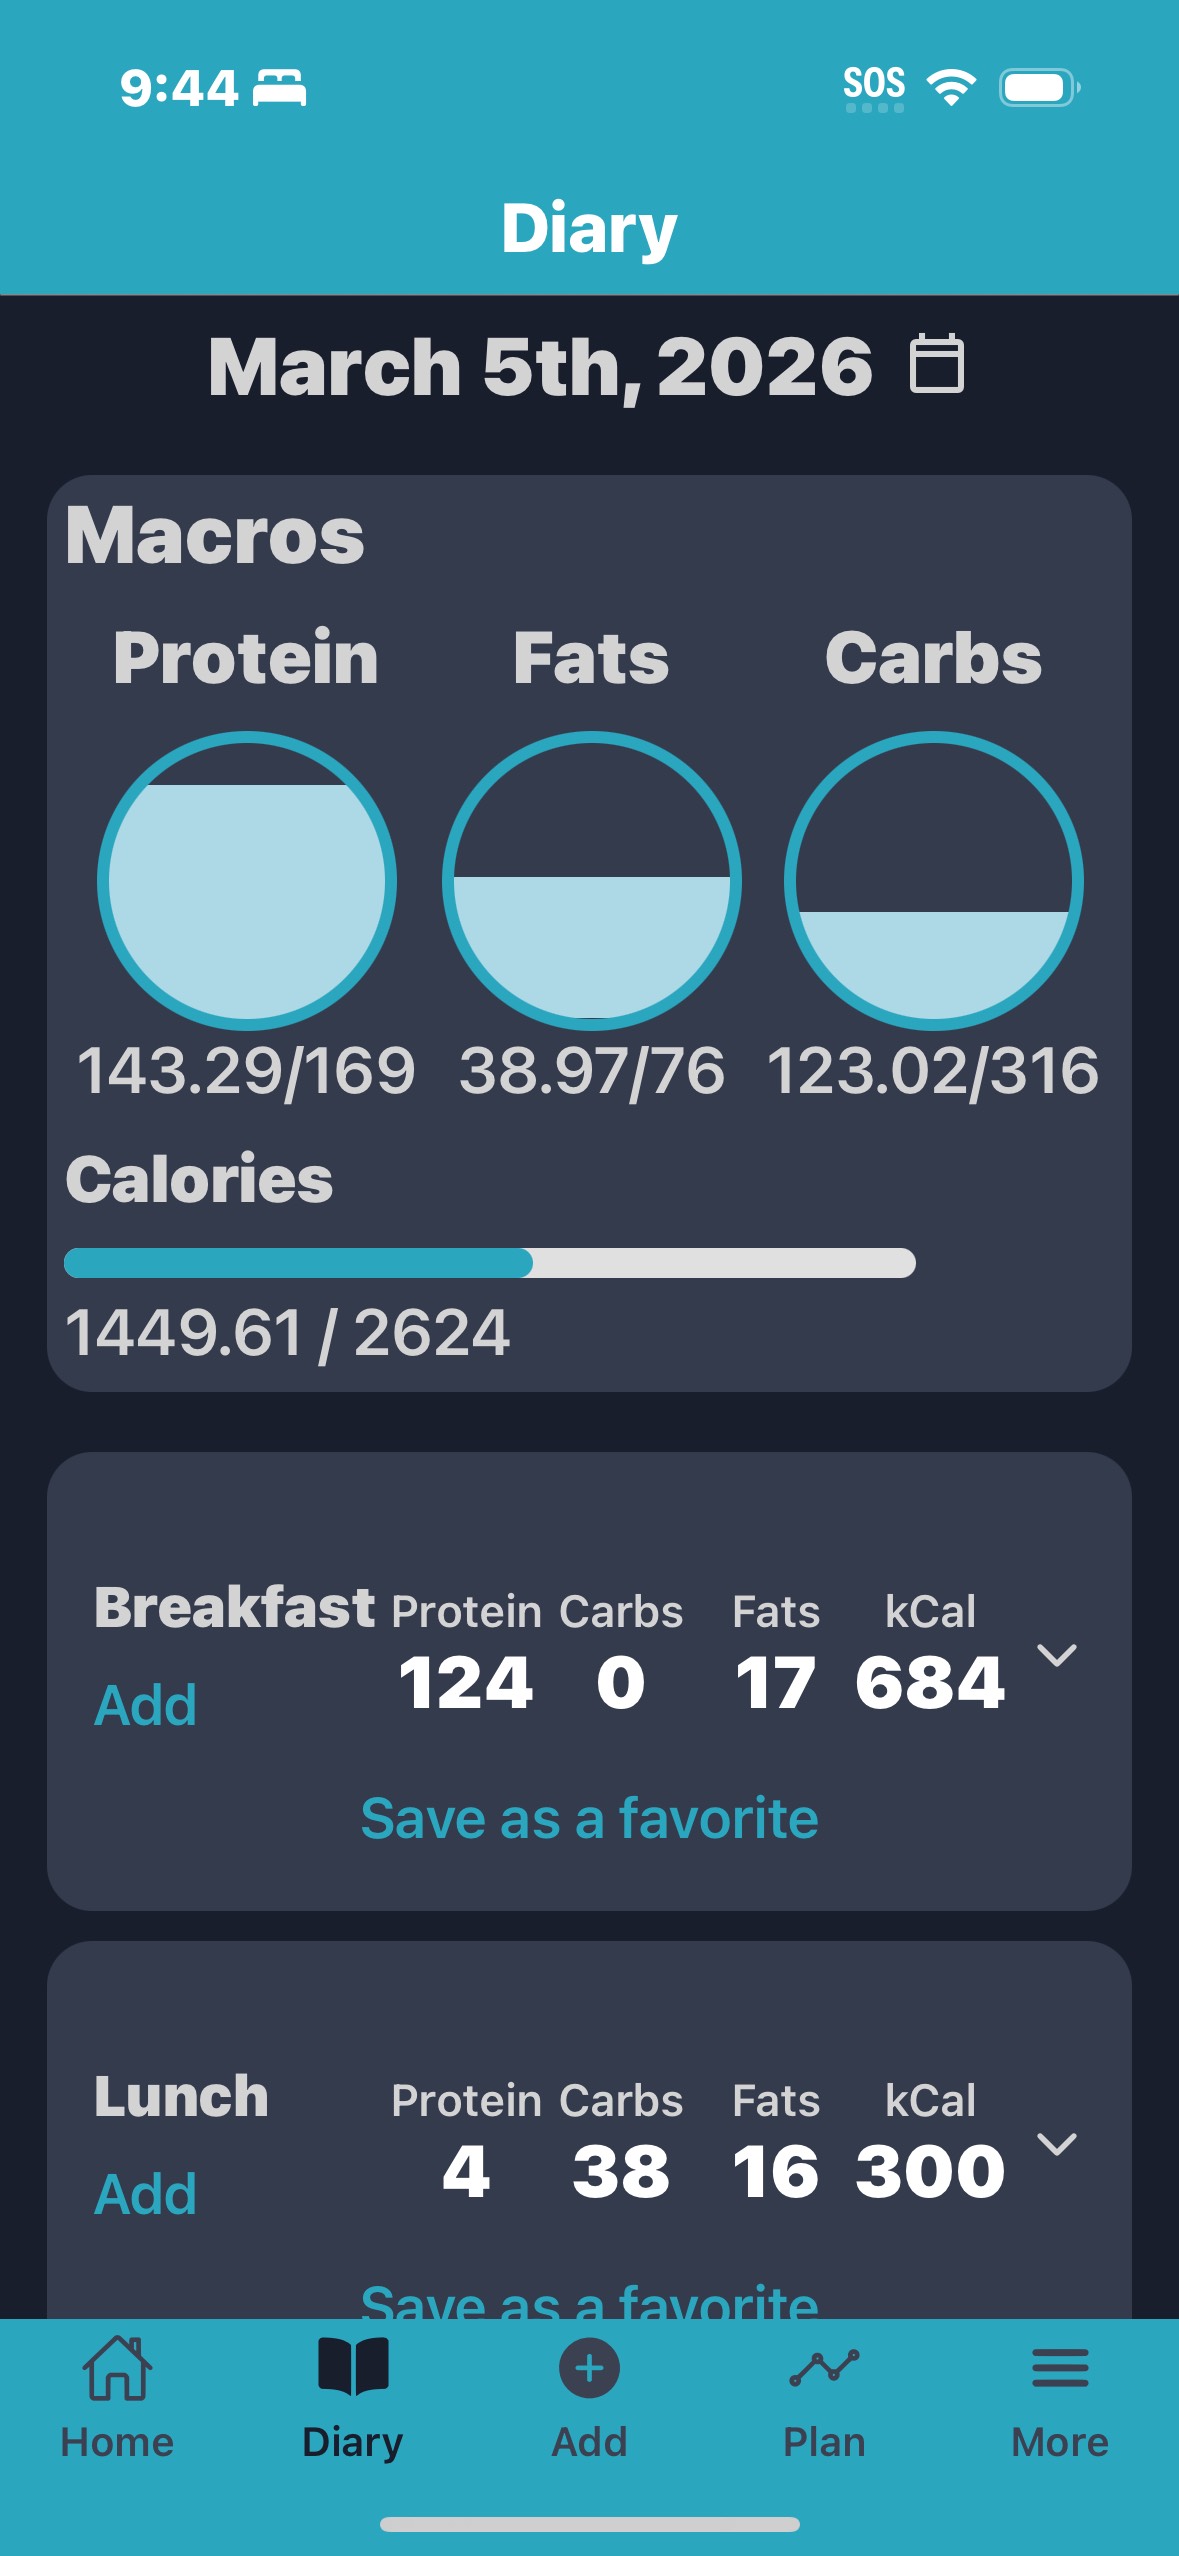Viewport: 1179px width, 2556px height.
Task: Tap the Fats macro circle gauge
Action: [592, 881]
